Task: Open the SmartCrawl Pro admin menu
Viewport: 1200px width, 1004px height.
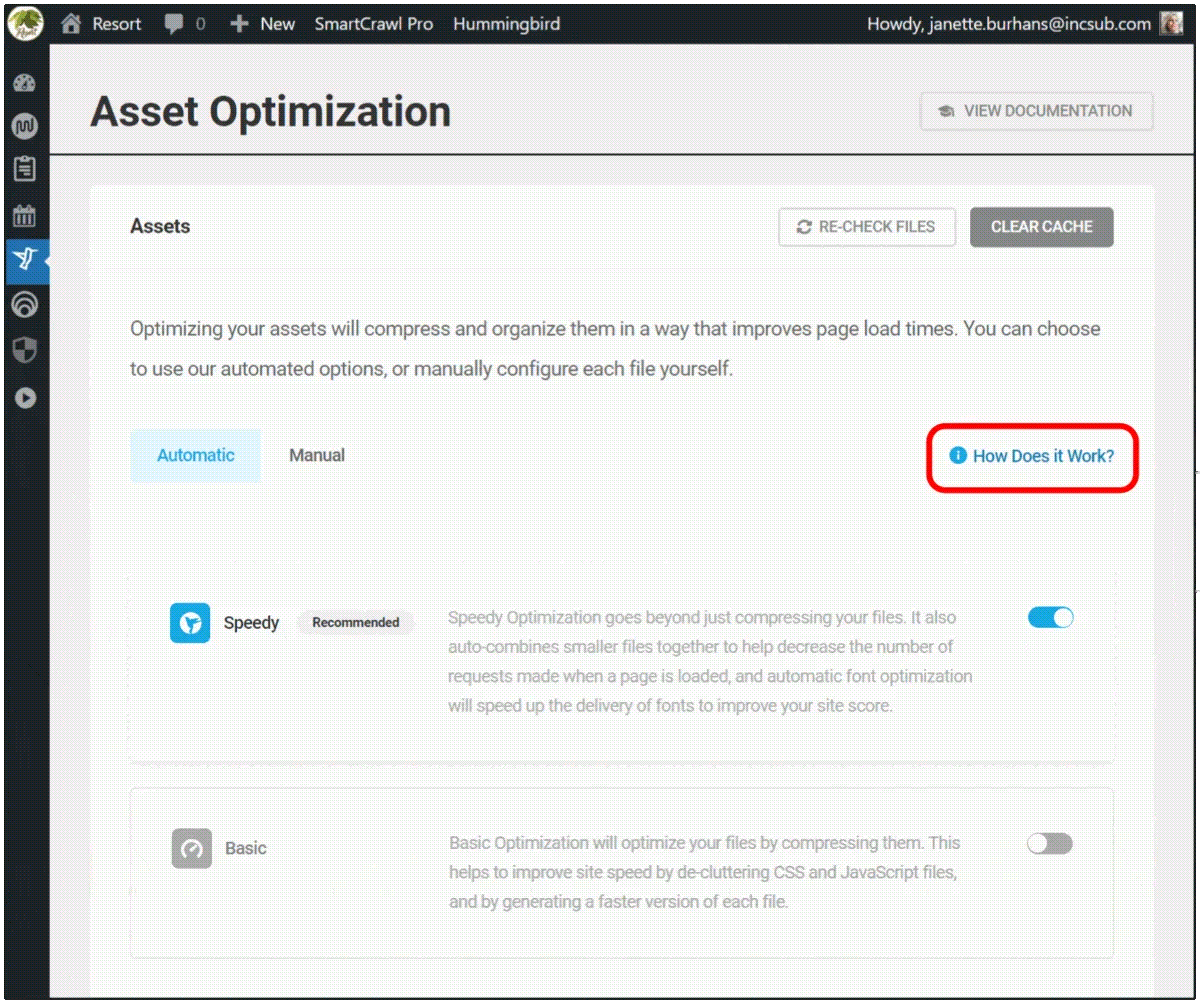Action: click(x=374, y=23)
